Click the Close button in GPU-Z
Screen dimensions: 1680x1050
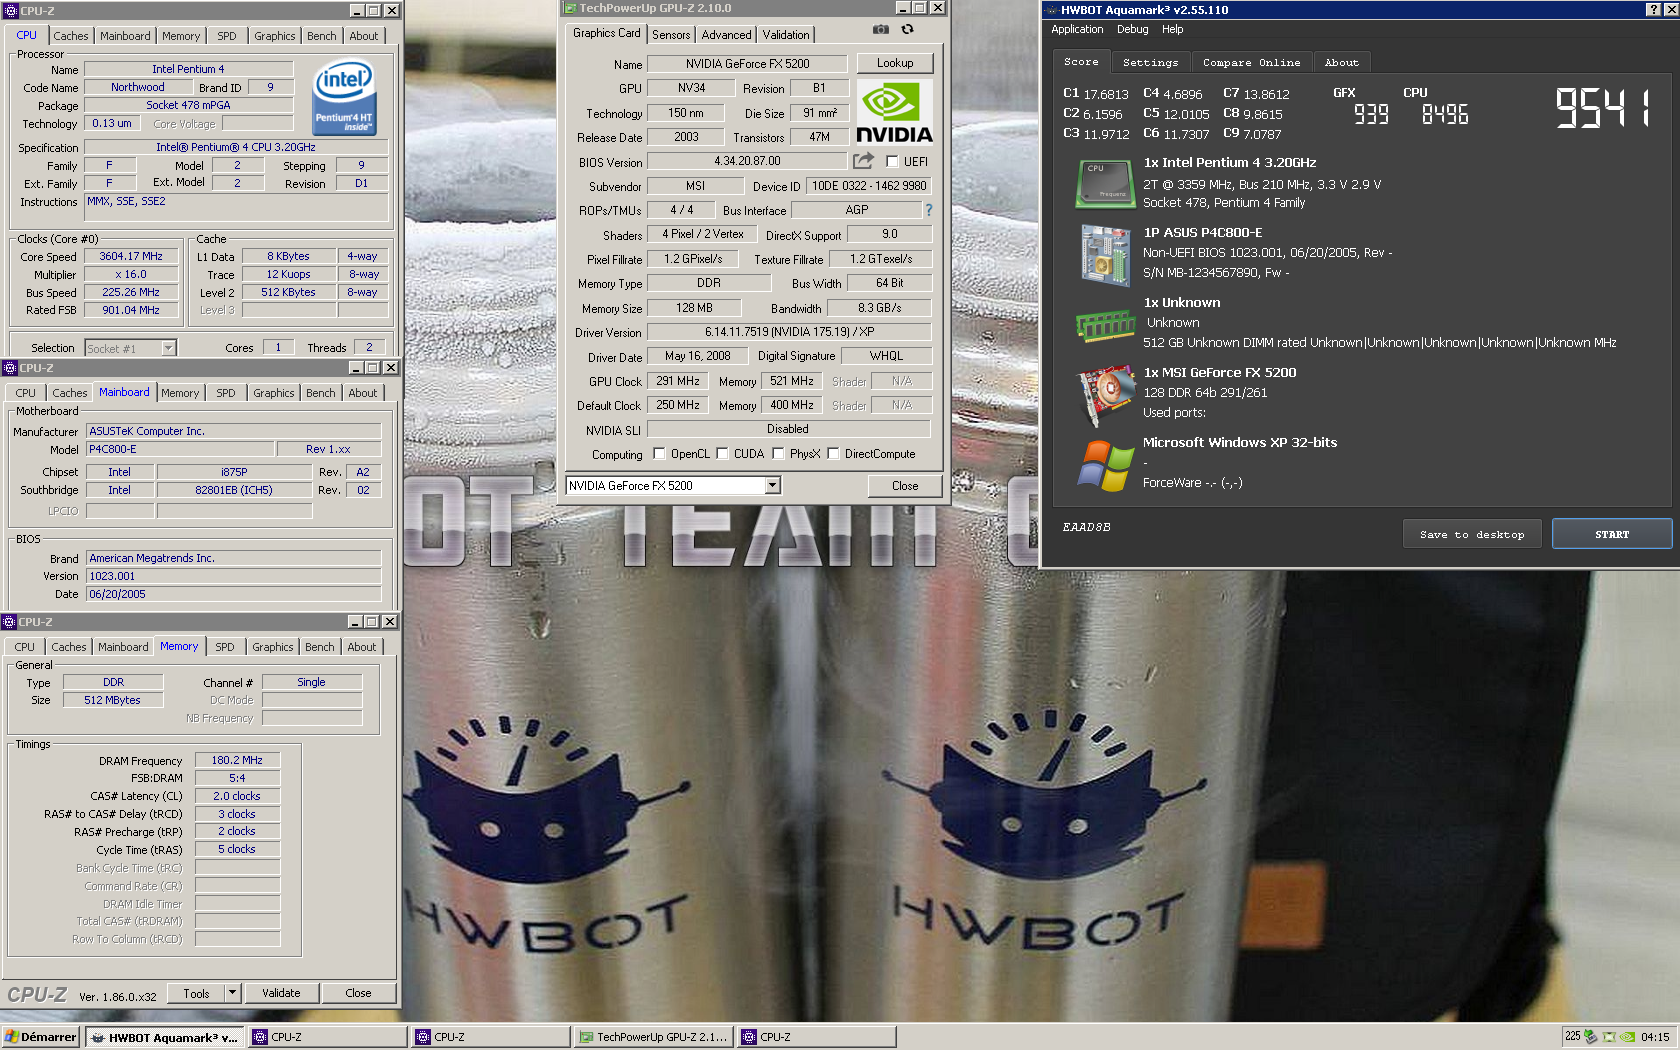[x=905, y=486]
